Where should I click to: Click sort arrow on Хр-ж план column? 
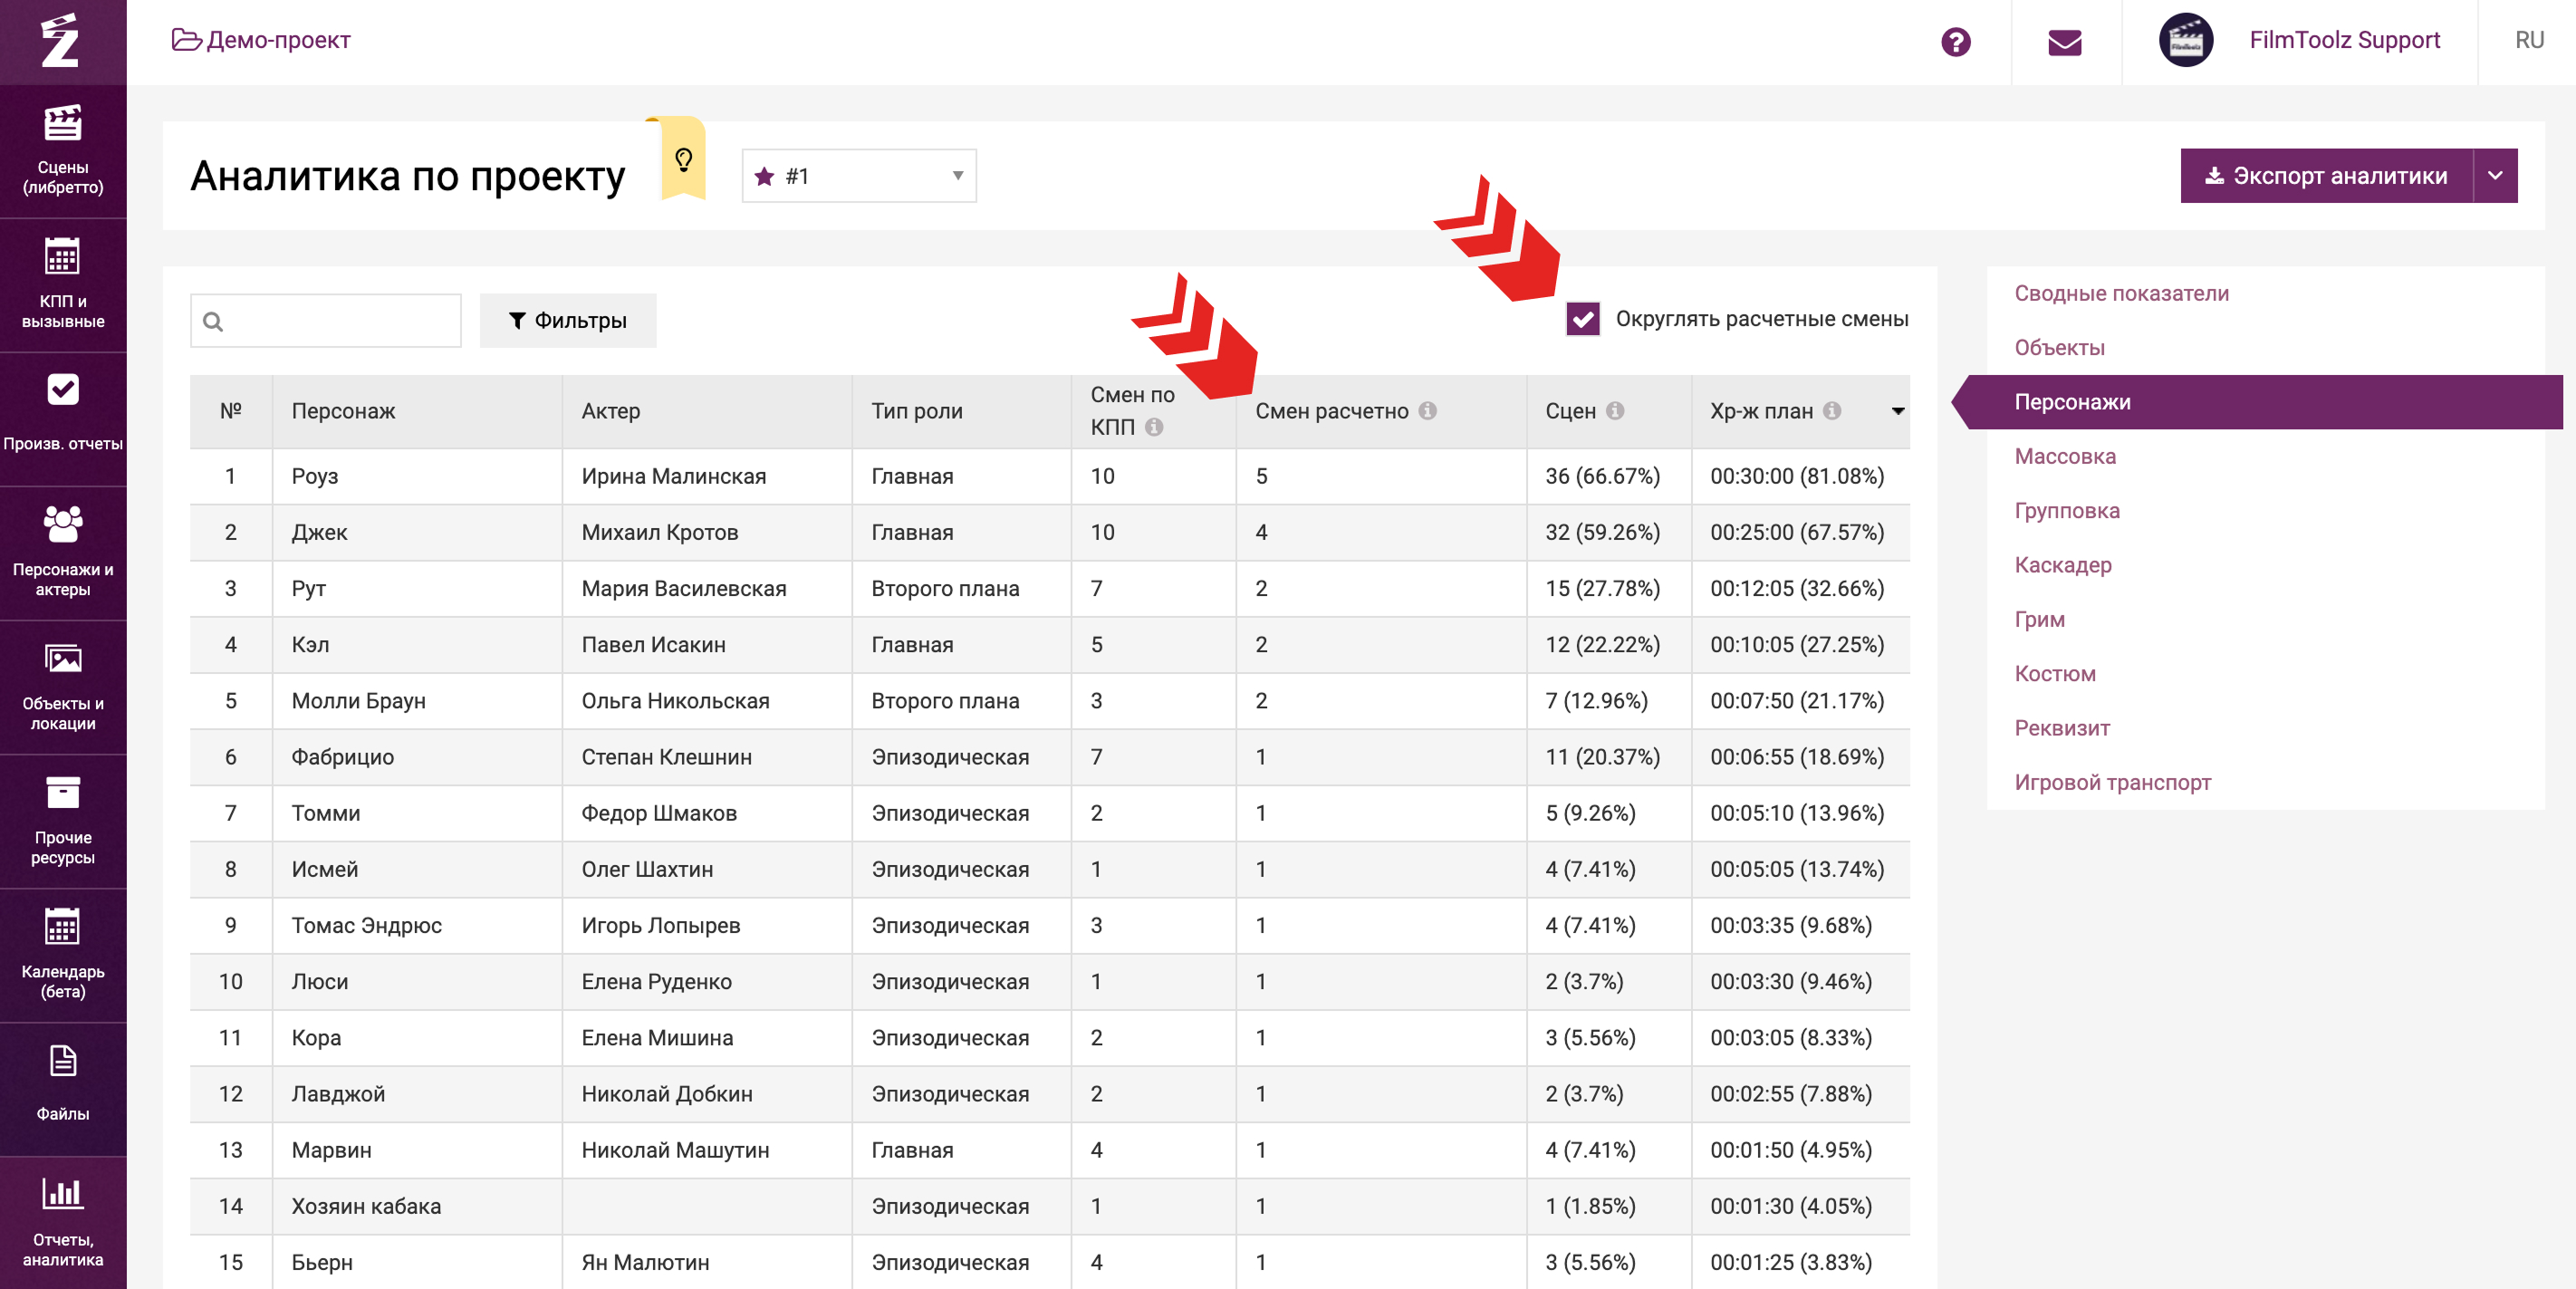coord(1897,411)
